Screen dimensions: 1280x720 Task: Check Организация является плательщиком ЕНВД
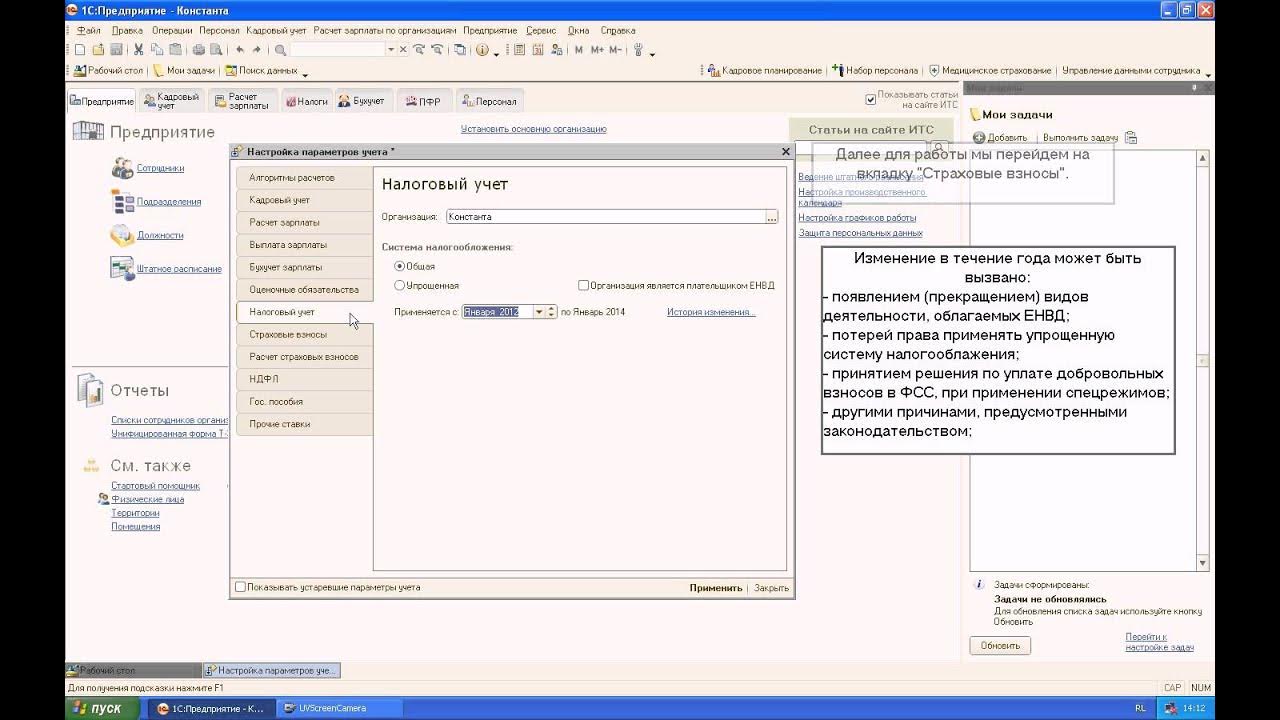pos(583,285)
